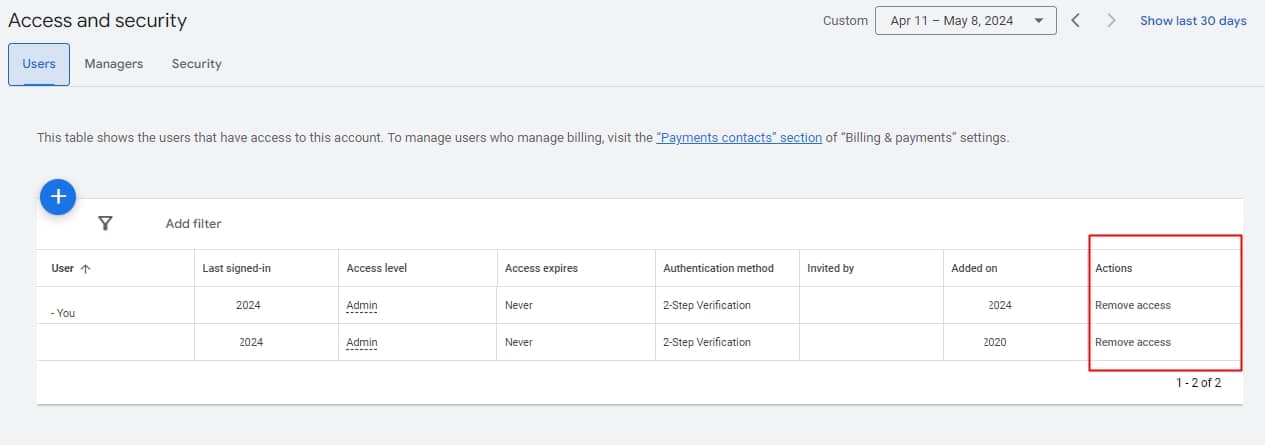Expand Admin access level for your user

tap(361, 305)
